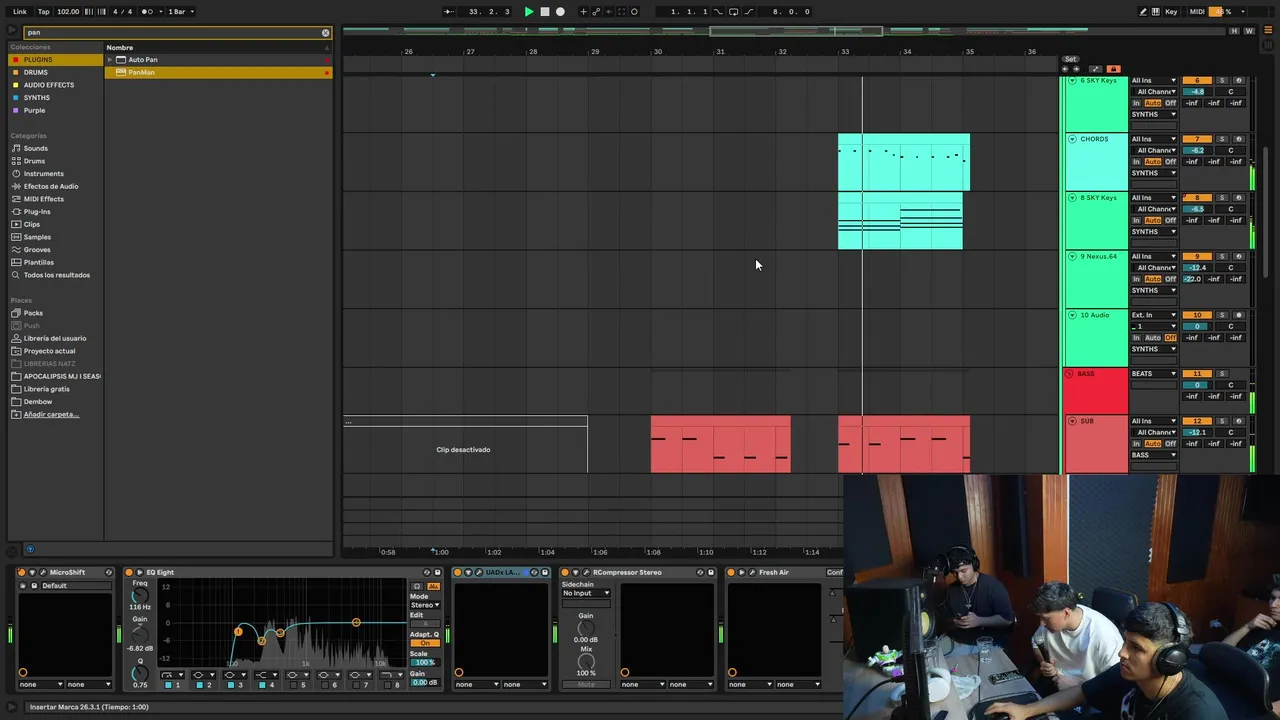Screen dimensions: 1280x720
Task: Click Tap tempo button
Action: point(43,12)
